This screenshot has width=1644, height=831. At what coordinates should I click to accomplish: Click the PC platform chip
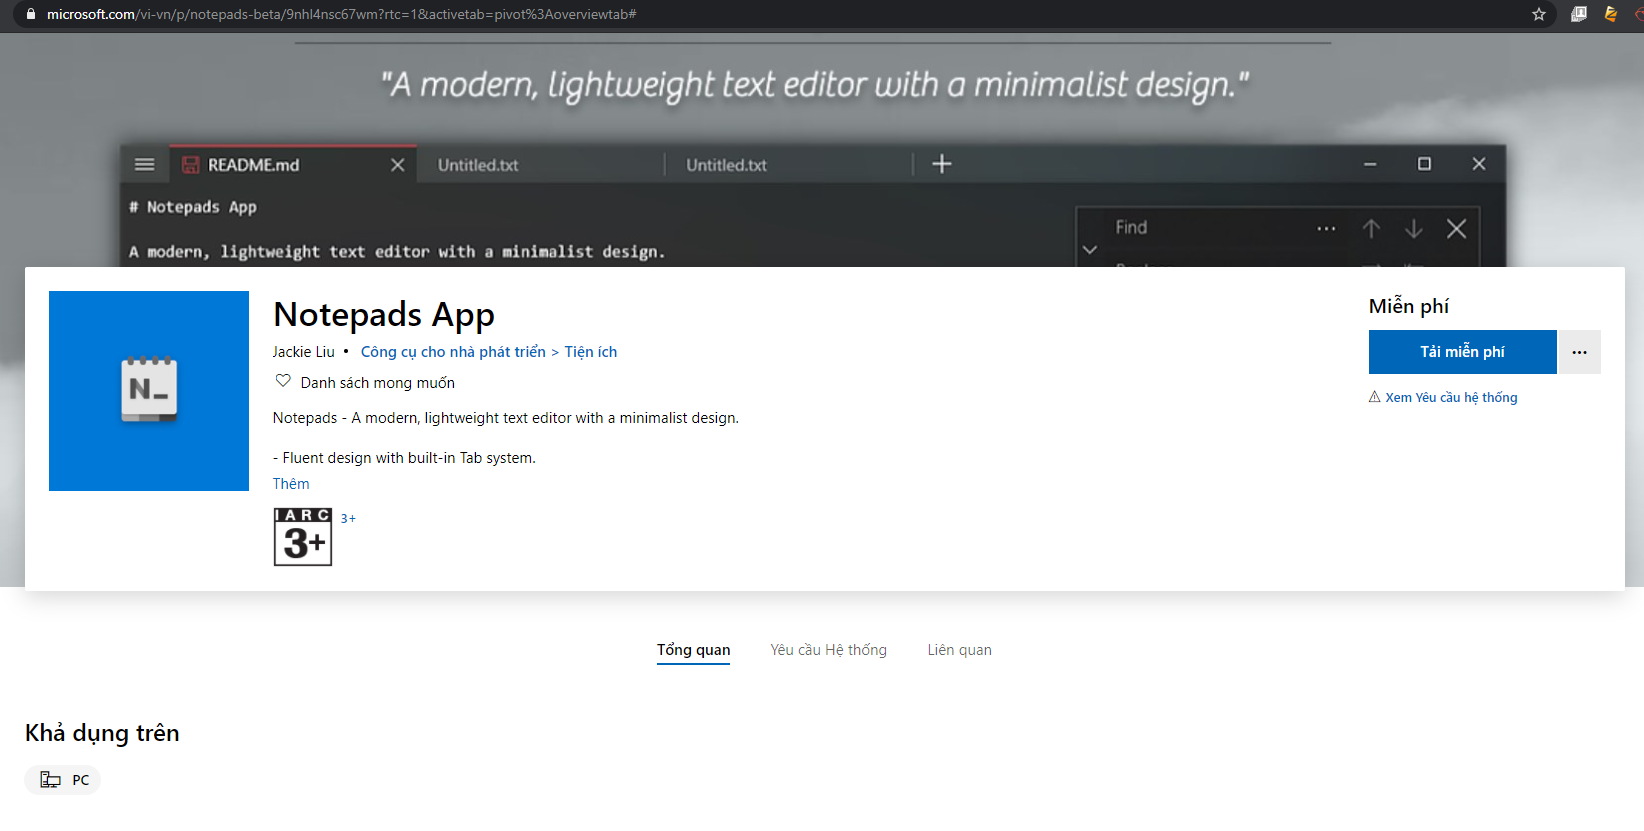(x=63, y=780)
